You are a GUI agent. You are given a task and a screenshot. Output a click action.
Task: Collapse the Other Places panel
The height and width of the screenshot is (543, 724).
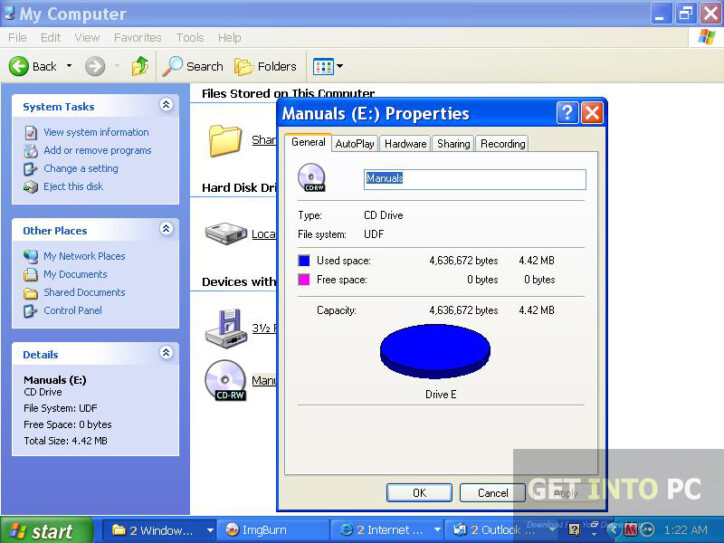(x=166, y=229)
